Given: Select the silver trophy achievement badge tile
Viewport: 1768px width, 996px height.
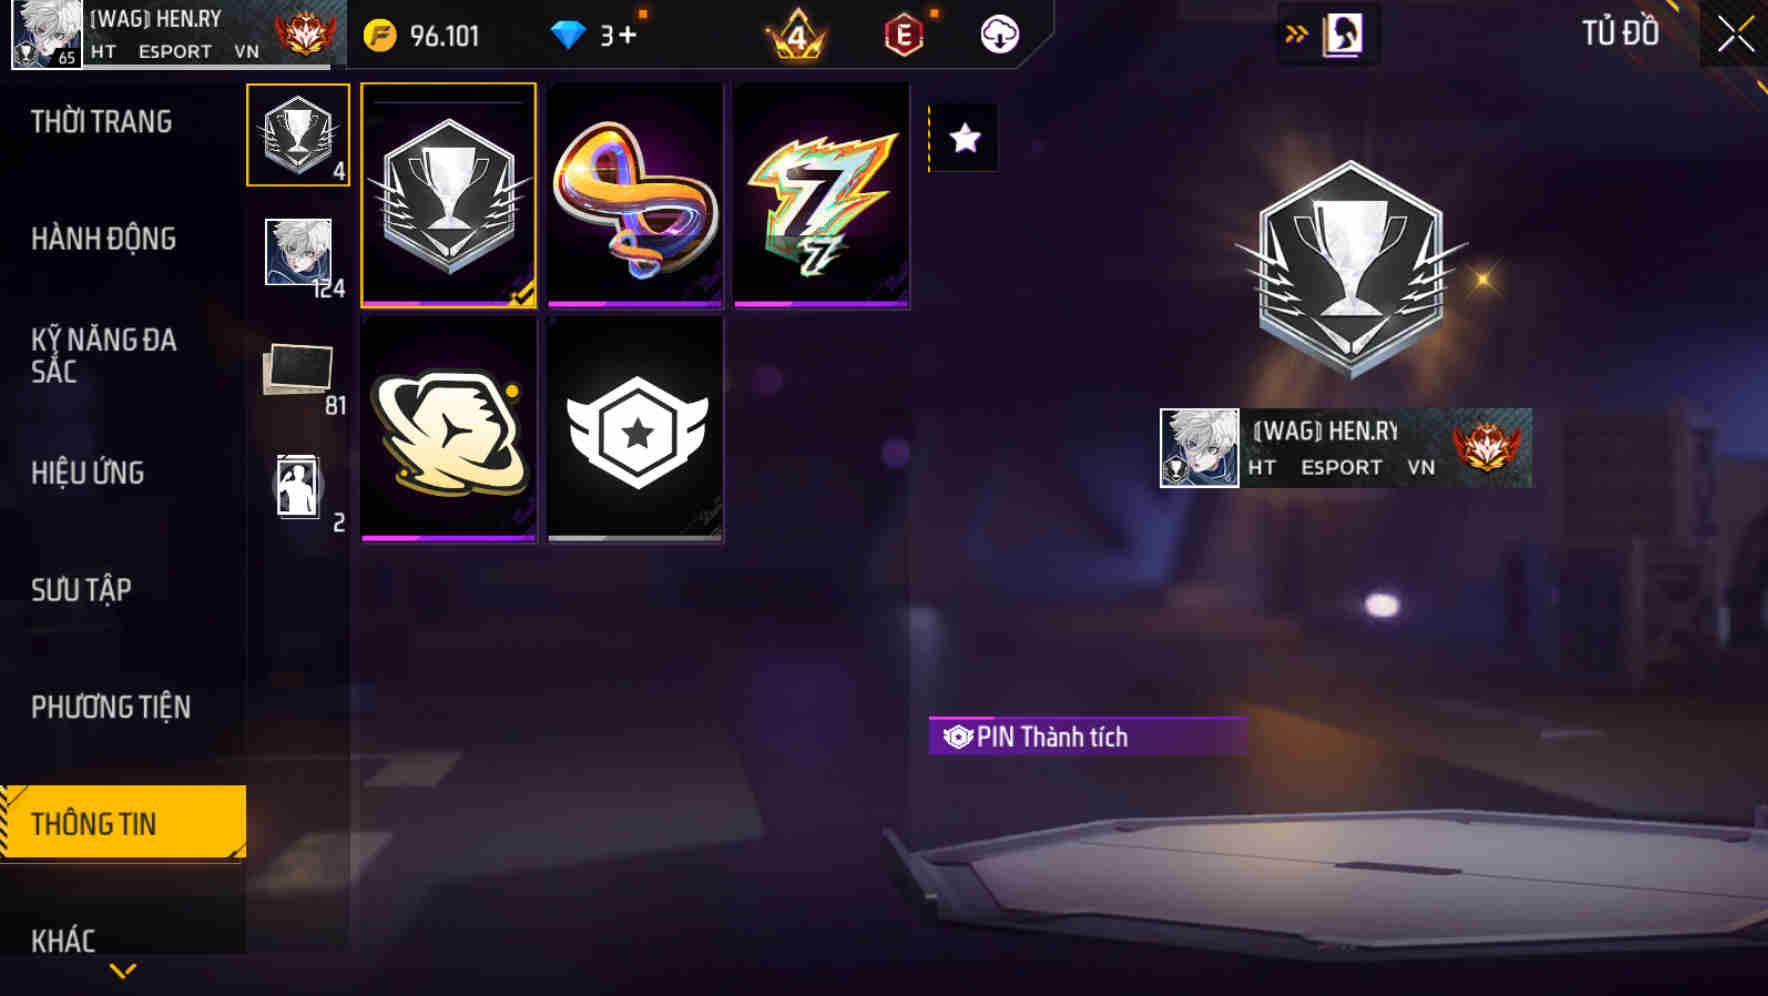Looking at the screenshot, I should (448, 195).
